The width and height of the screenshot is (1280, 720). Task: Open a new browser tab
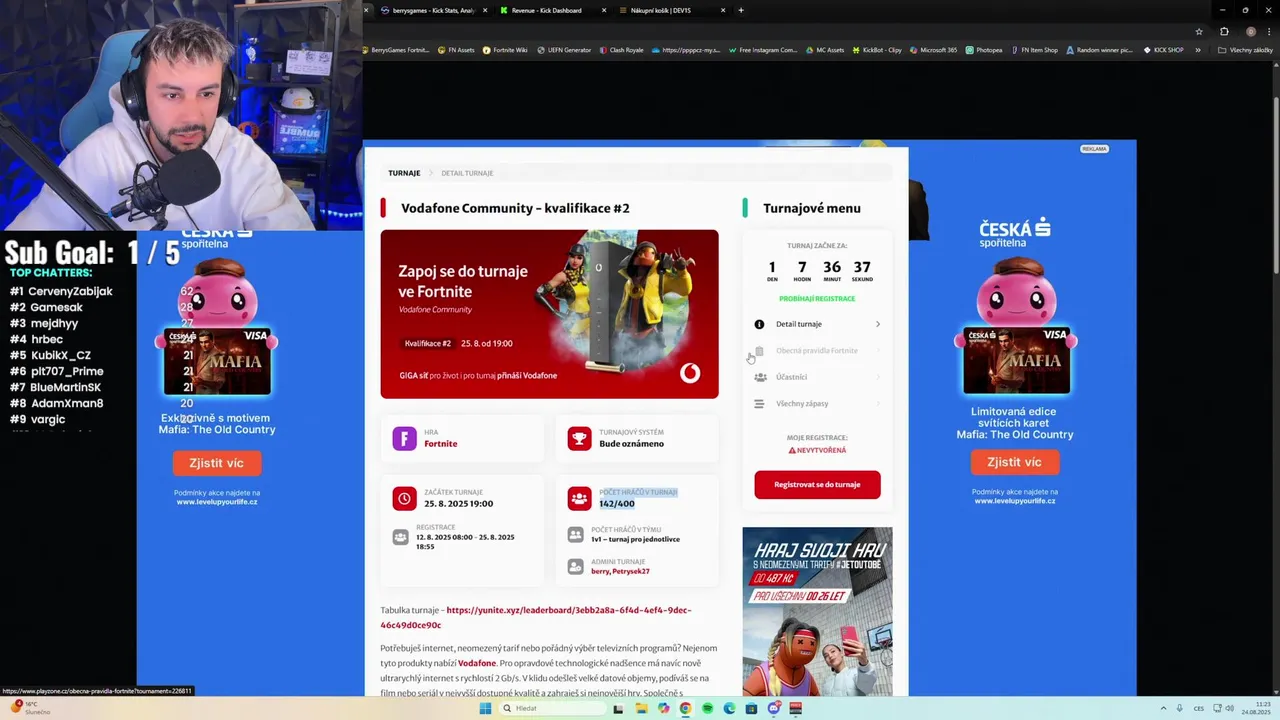coord(741,10)
